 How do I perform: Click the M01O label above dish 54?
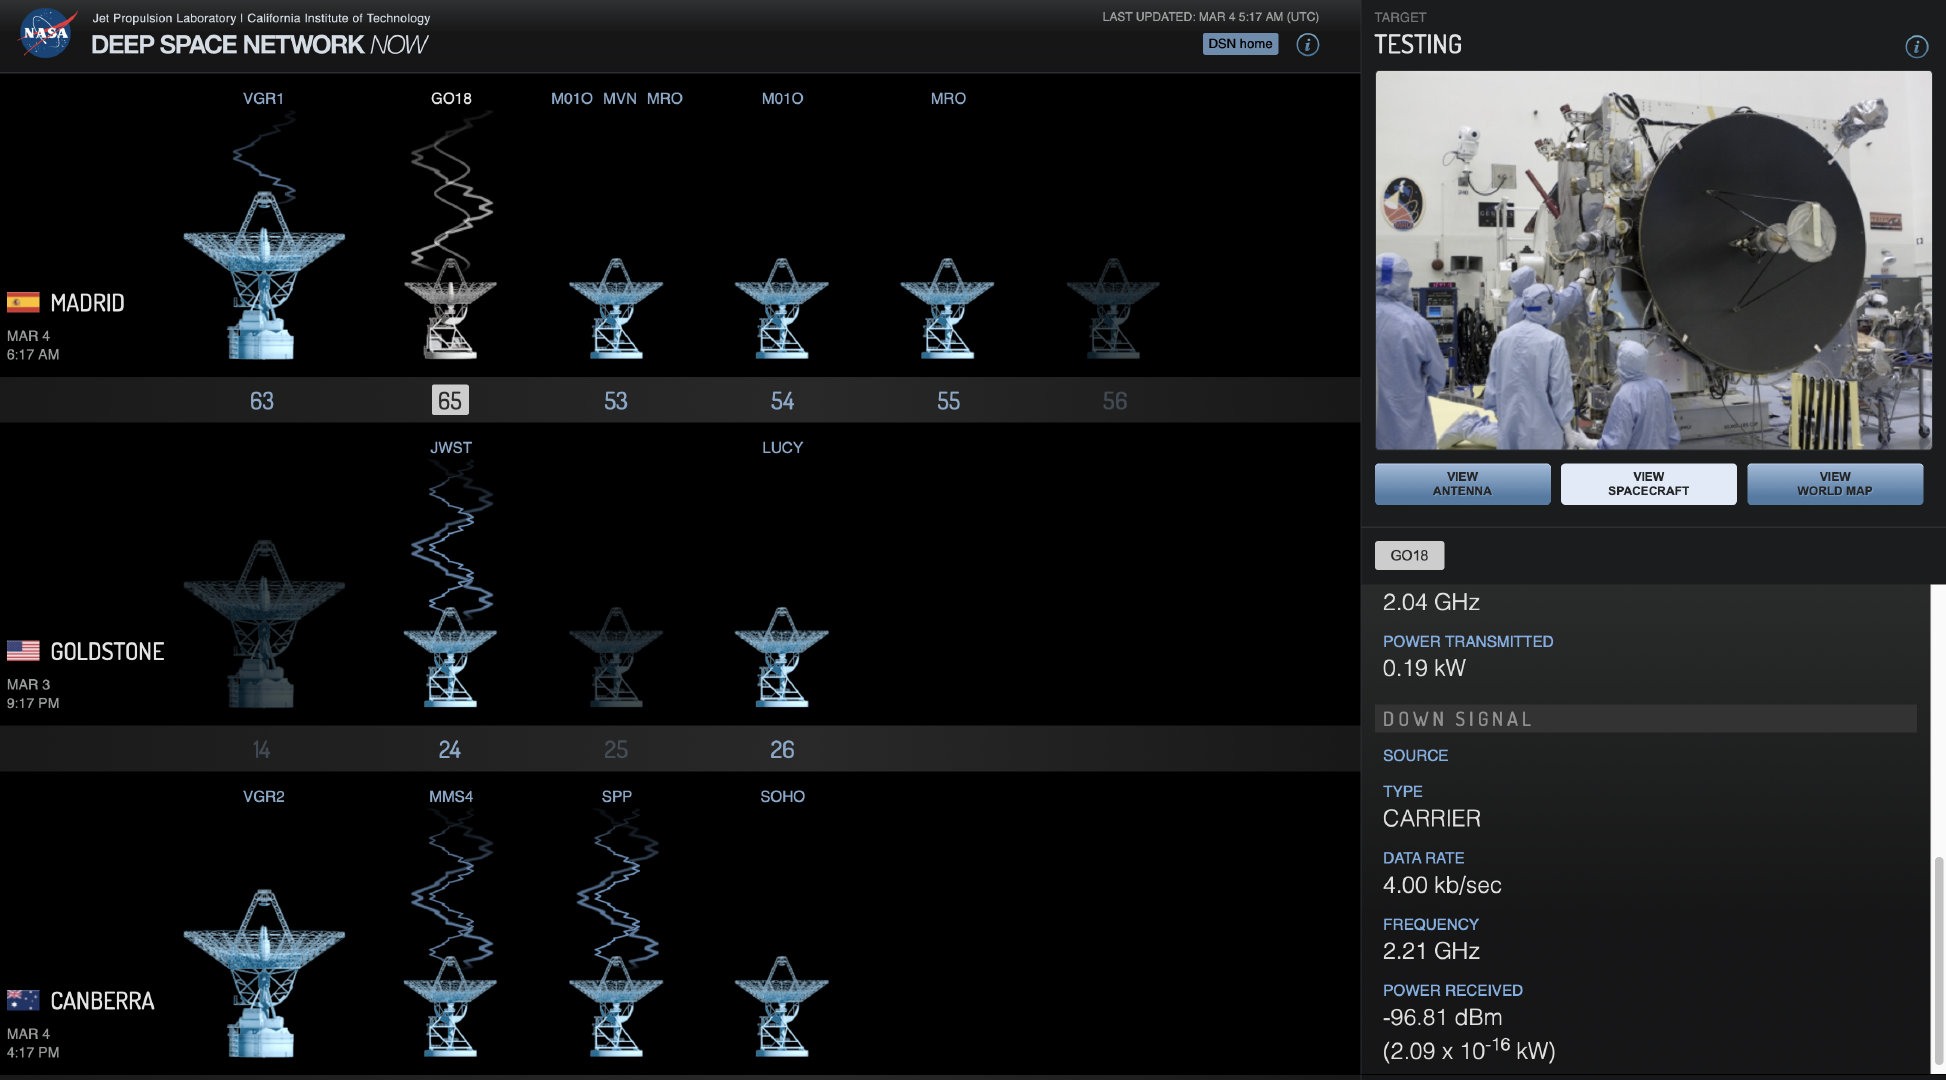coord(782,98)
